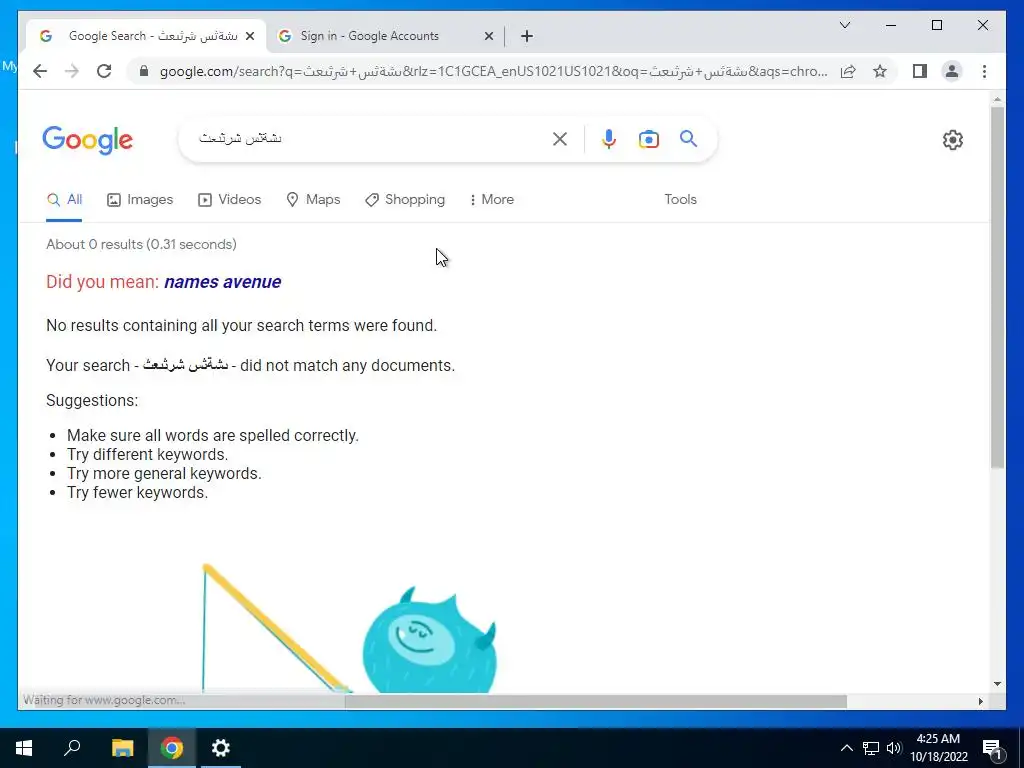Open Chrome three-dot menu
The width and height of the screenshot is (1024, 768).
point(984,71)
